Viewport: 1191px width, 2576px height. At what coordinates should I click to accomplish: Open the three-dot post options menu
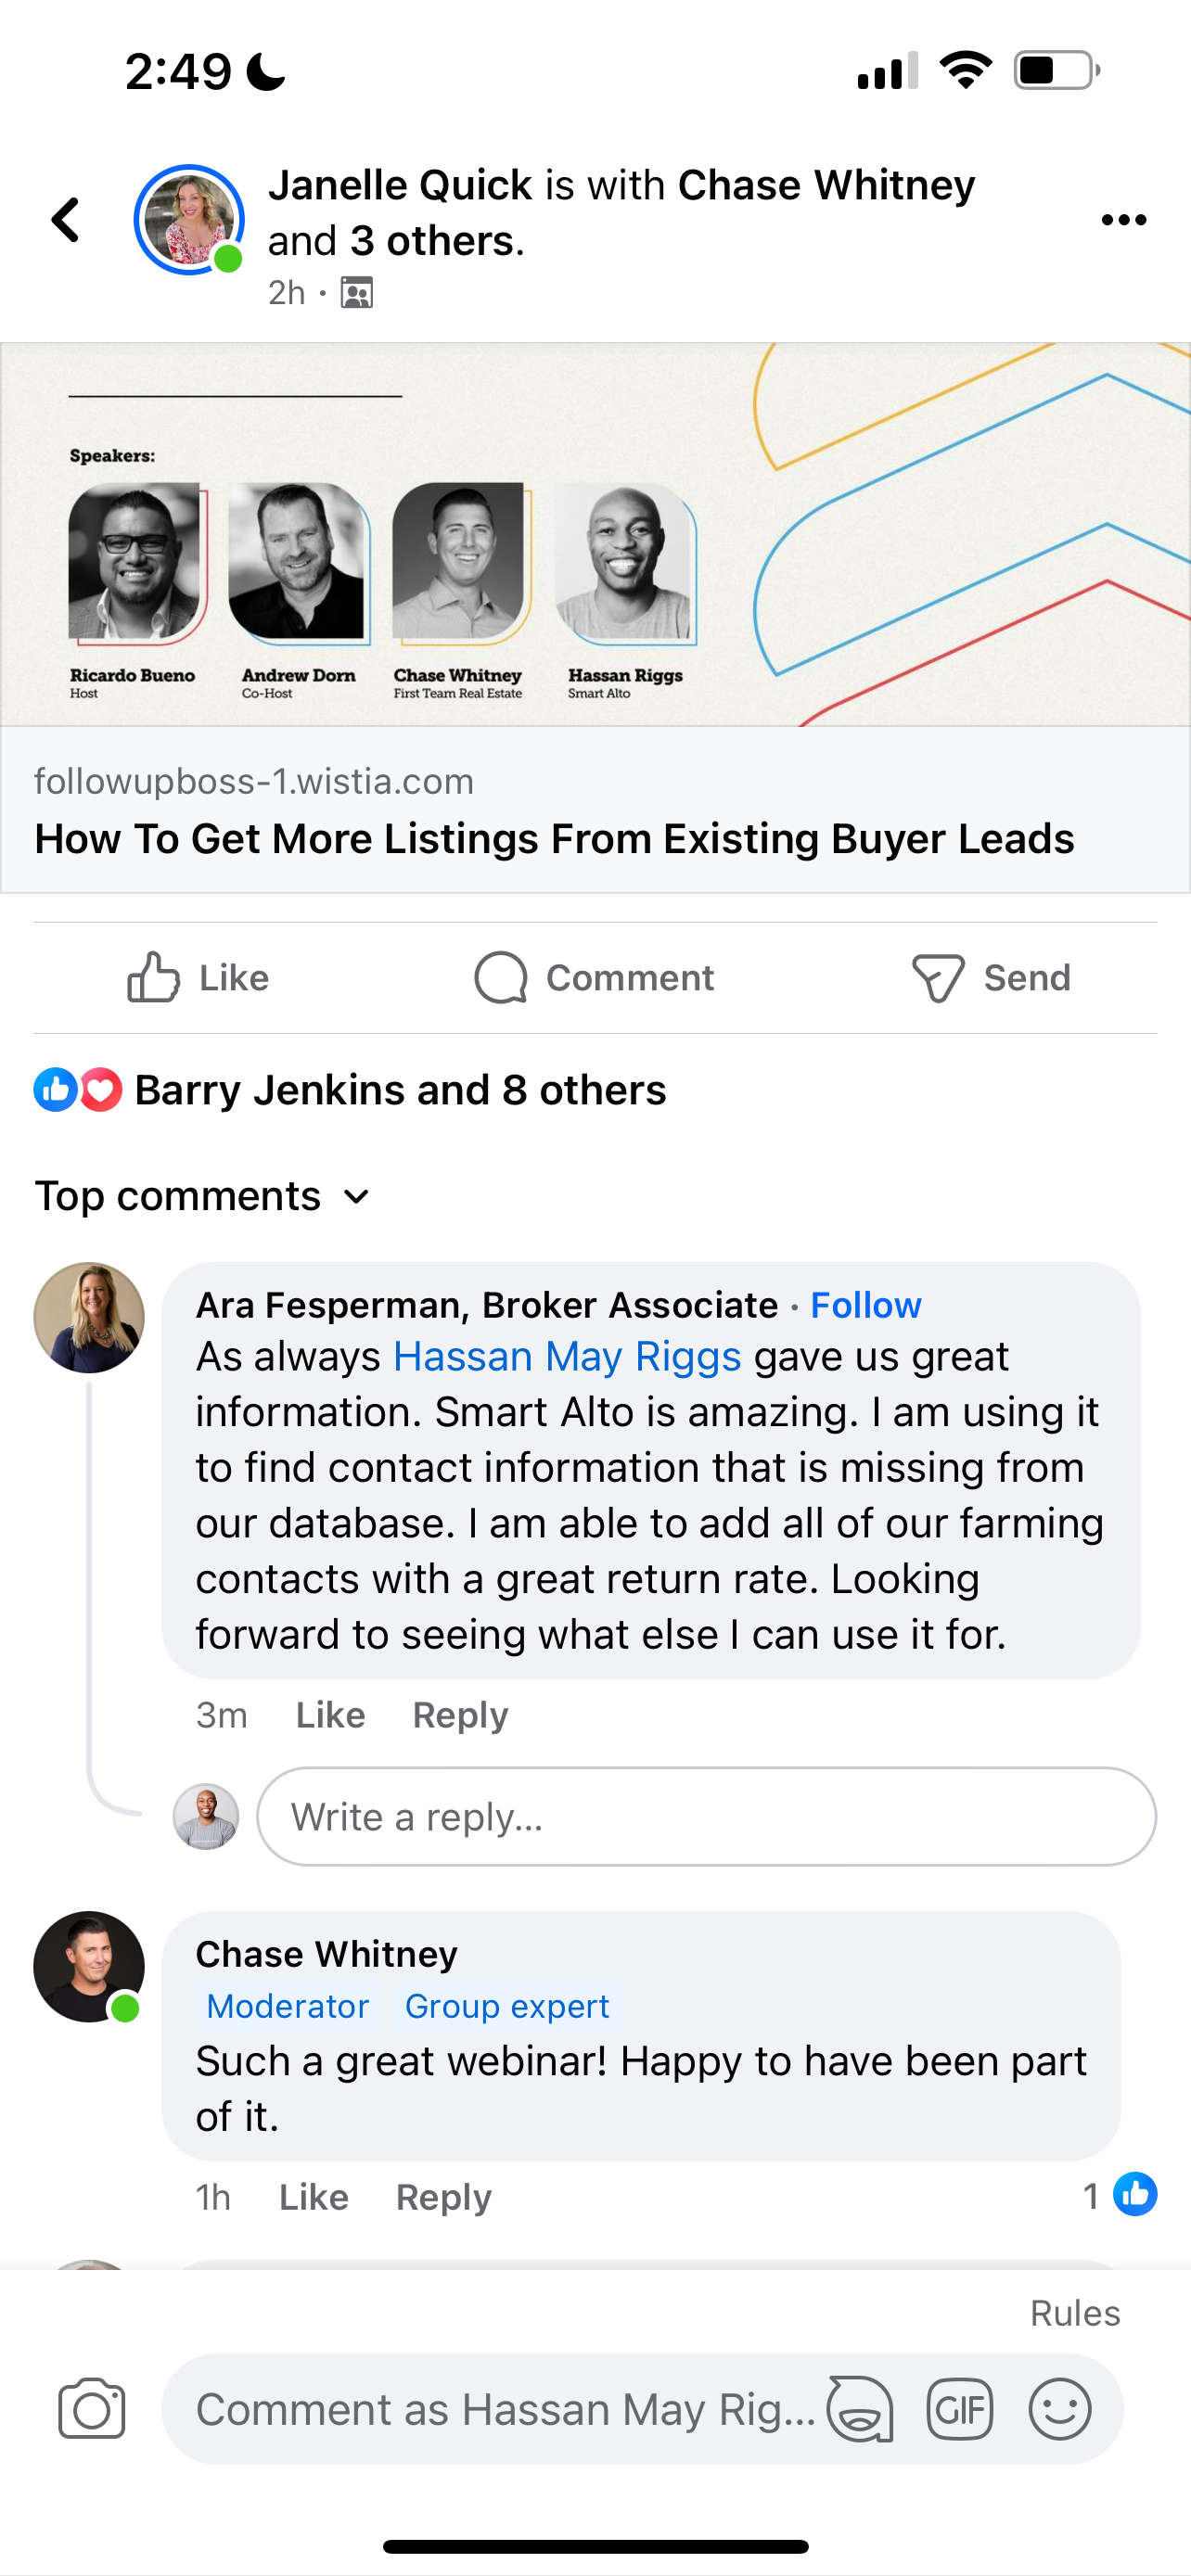pos(1123,220)
